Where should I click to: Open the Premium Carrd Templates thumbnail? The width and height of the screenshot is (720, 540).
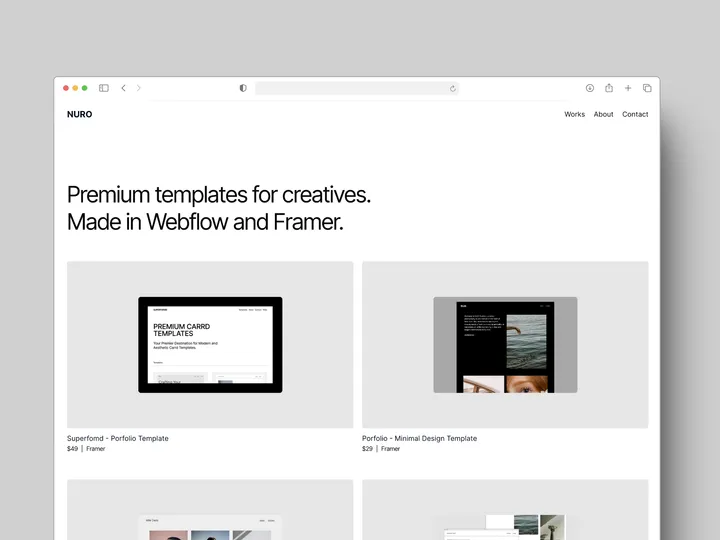pyautogui.click(x=210, y=345)
